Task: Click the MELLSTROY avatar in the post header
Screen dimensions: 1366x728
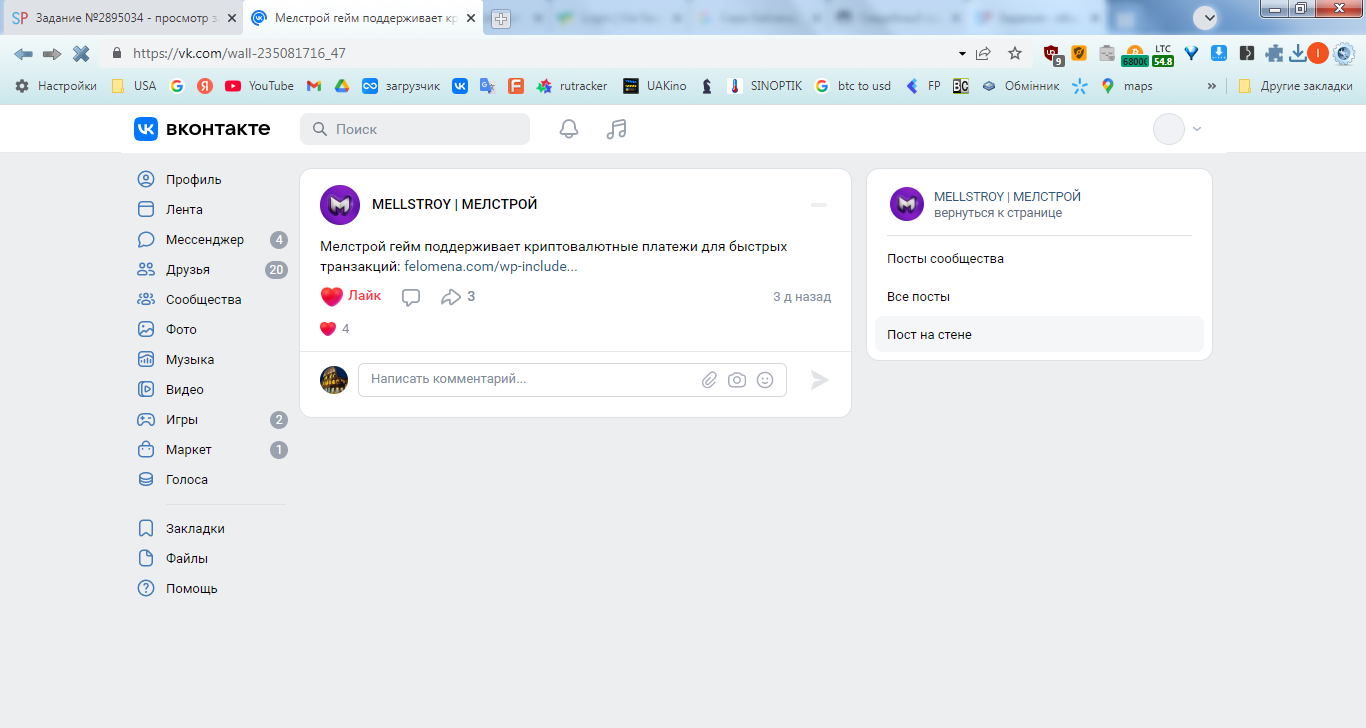Action: [340, 205]
